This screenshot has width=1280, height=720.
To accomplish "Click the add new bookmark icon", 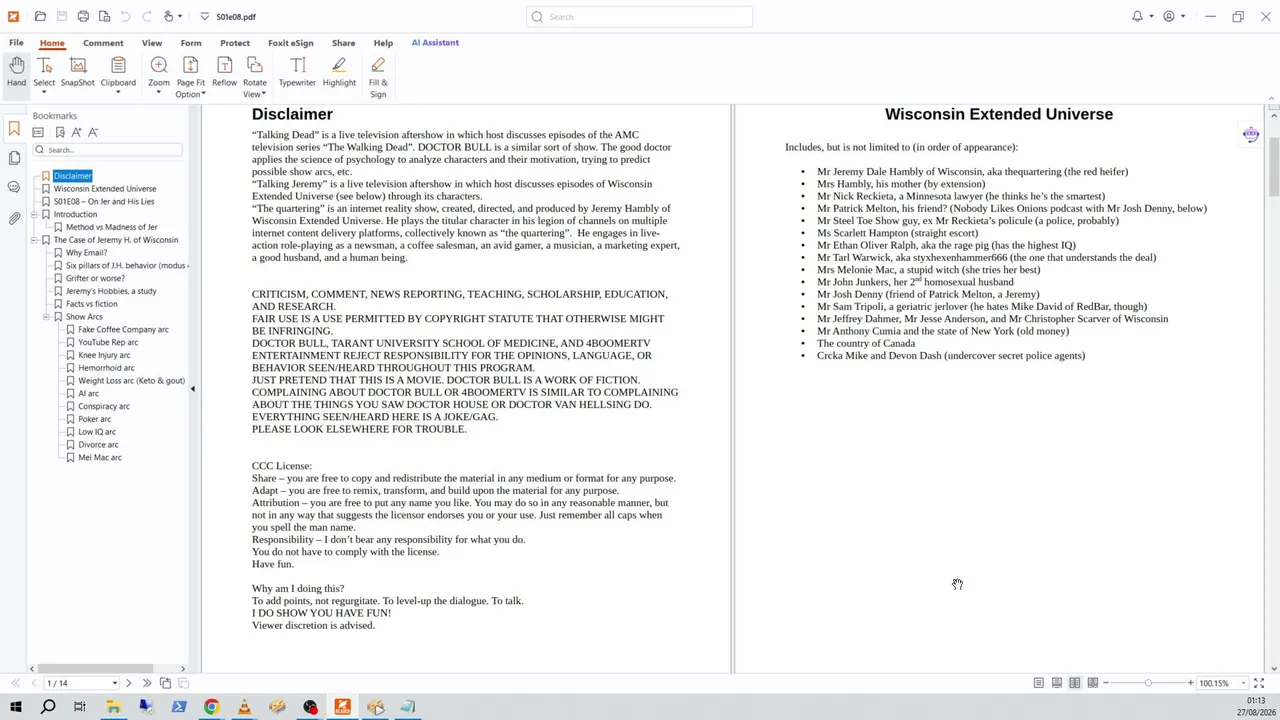I will (60, 132).
